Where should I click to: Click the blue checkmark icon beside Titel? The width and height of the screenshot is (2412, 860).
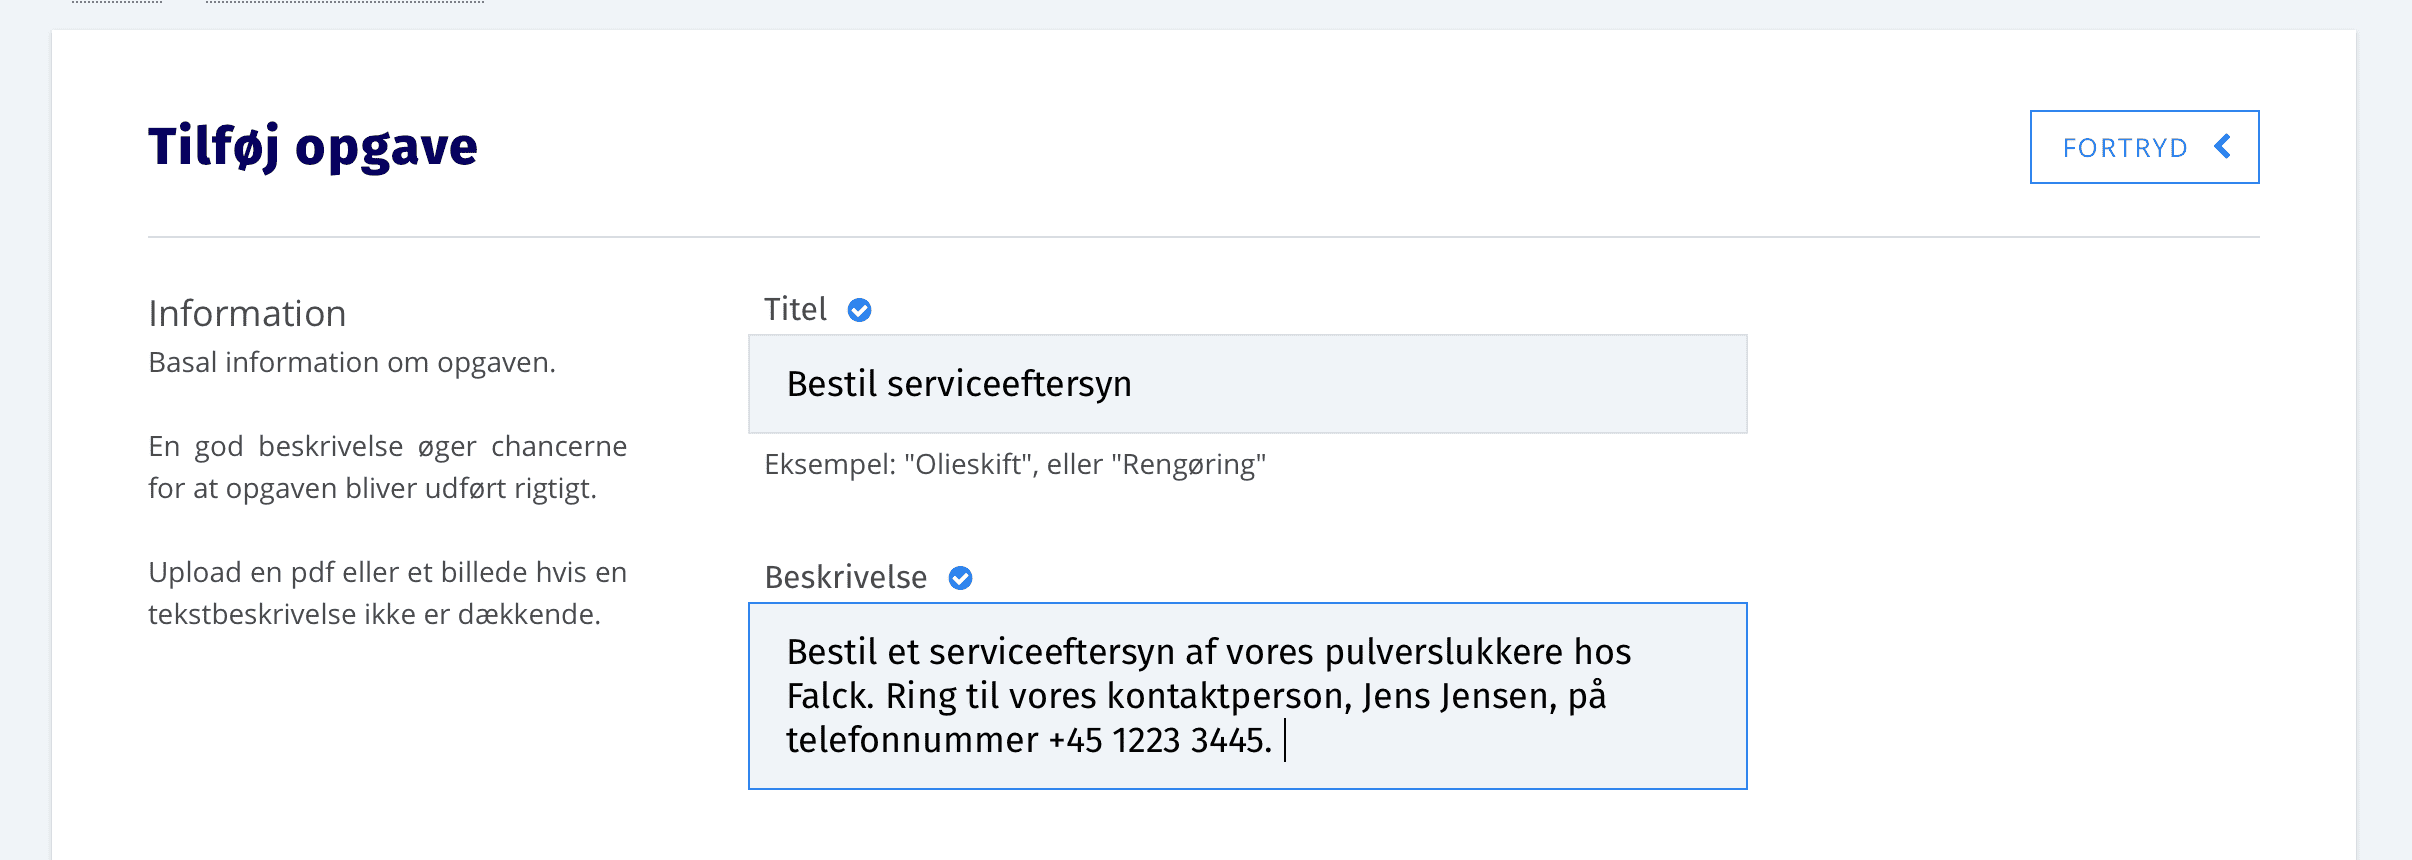(859, 310)
